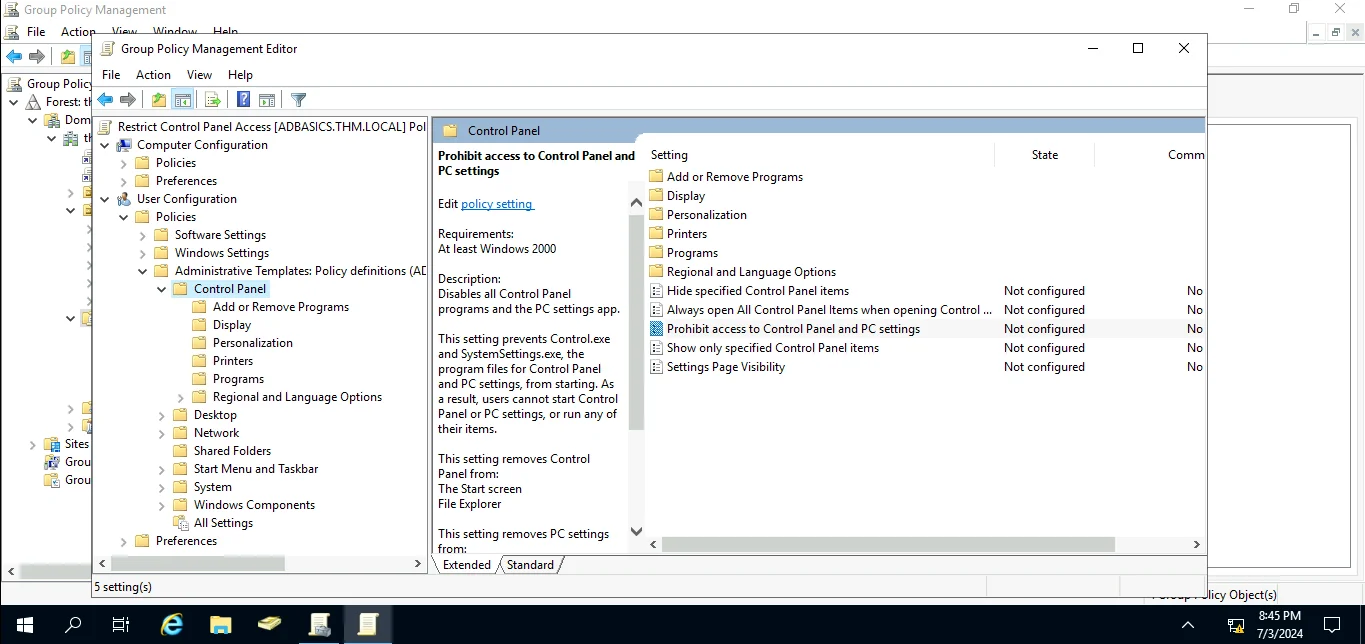The height and width of the screenshot is (644, 1365).
Task: Collapse Forest node in Group Policy Management
Action: point(14,102)
